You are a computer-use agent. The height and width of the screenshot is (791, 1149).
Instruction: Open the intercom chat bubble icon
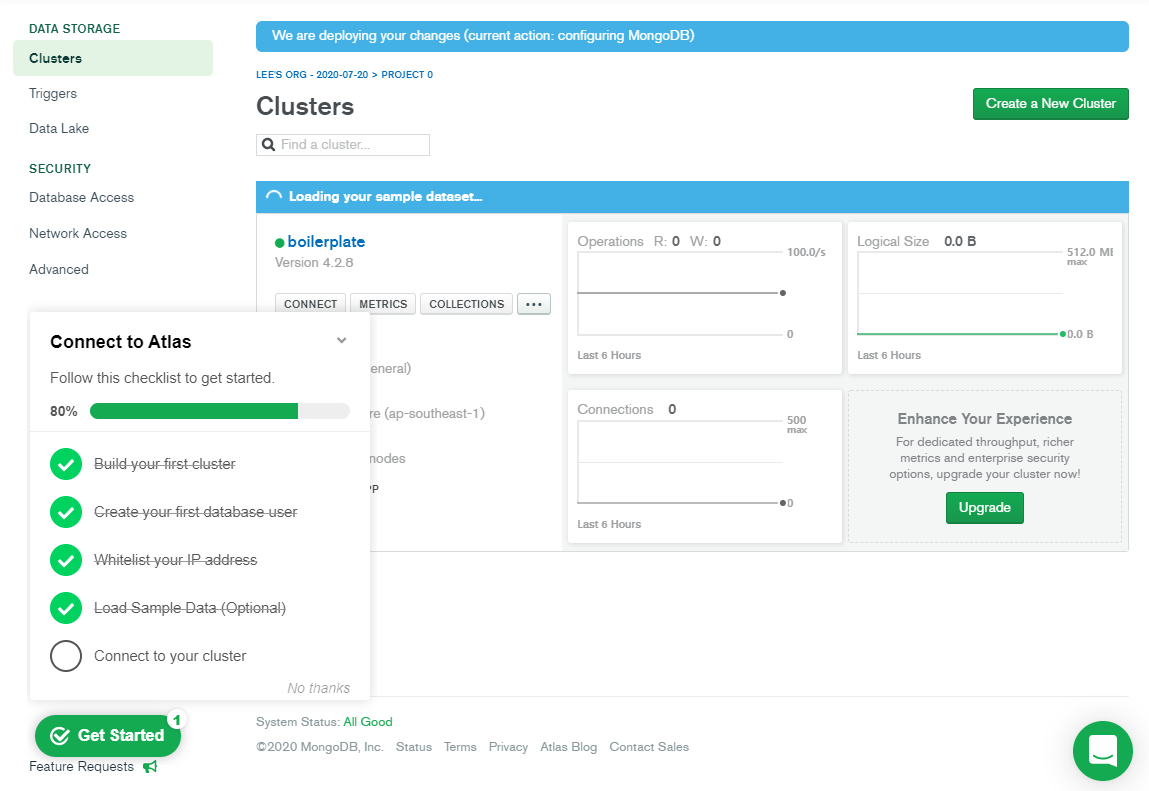1102,751
